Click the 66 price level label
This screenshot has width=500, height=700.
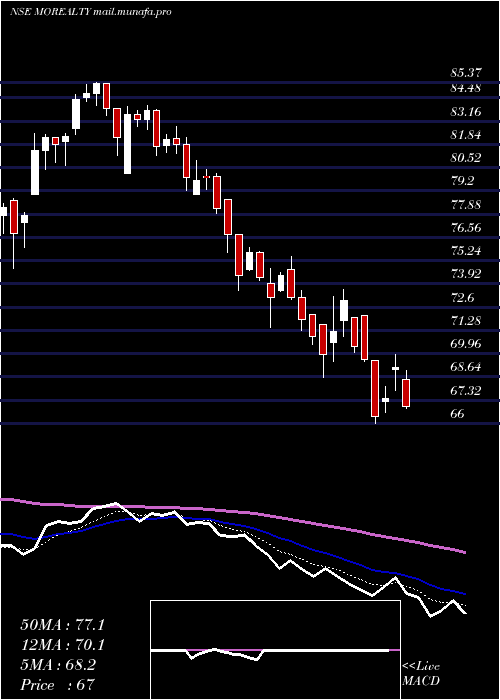coord(458,414)
